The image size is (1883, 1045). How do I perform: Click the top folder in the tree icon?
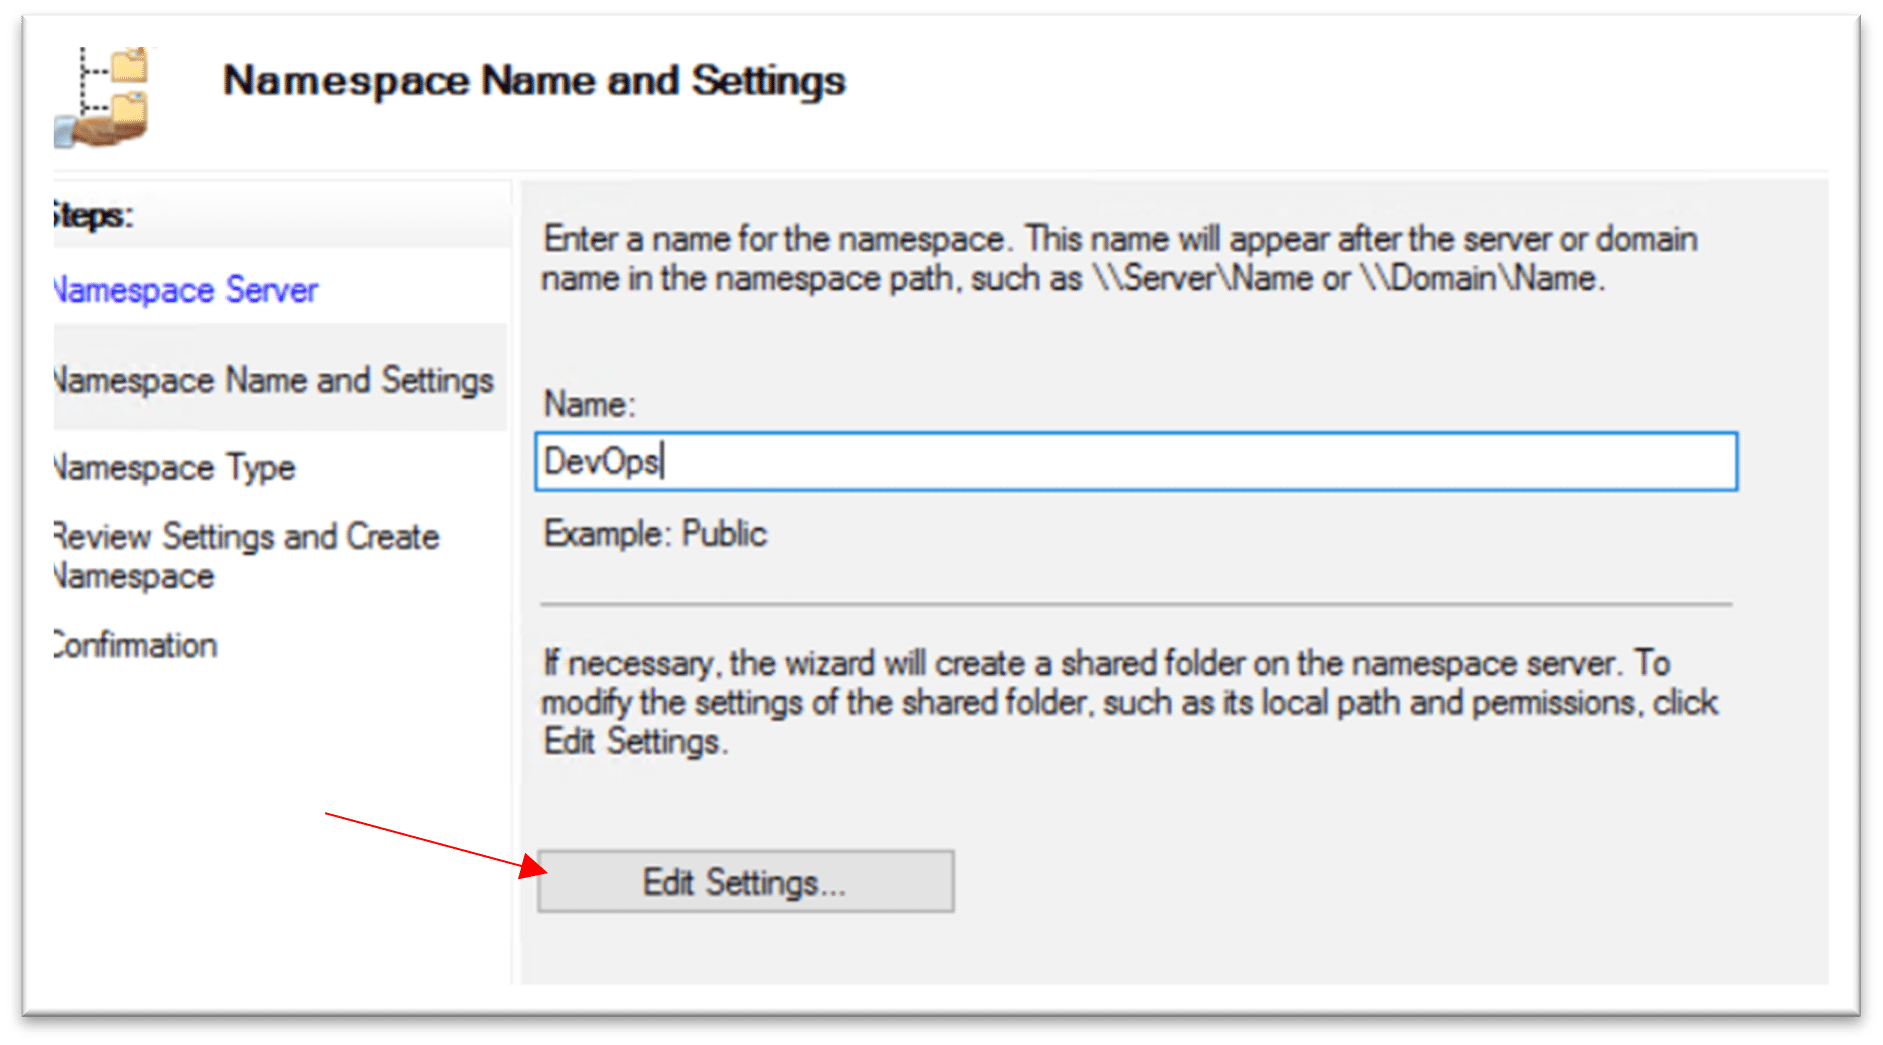pos(129,66)
